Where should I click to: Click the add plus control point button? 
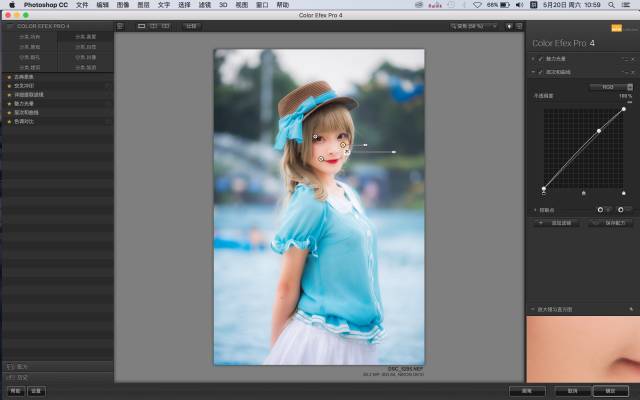pos(604,210)
